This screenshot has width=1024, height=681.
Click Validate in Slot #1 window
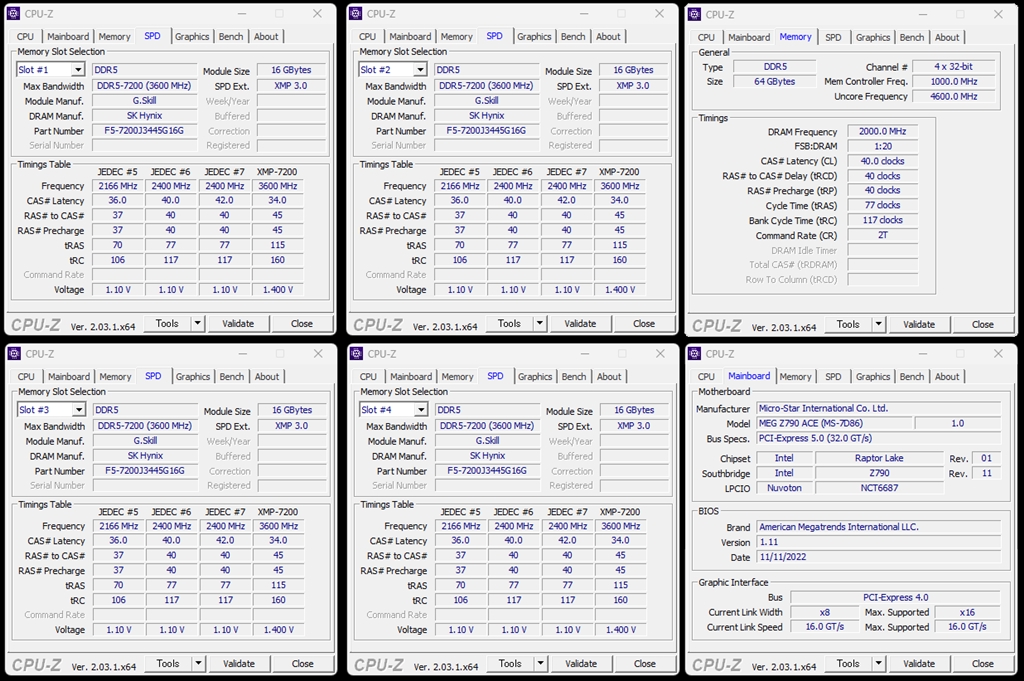point(238,323)
